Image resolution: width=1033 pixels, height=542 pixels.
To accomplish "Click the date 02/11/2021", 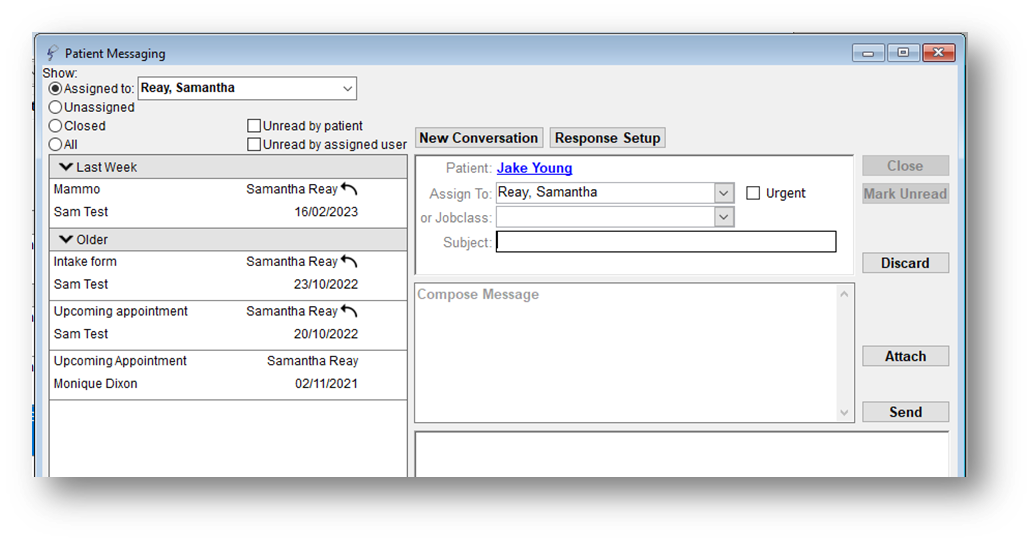I will (x=326, y=384).
